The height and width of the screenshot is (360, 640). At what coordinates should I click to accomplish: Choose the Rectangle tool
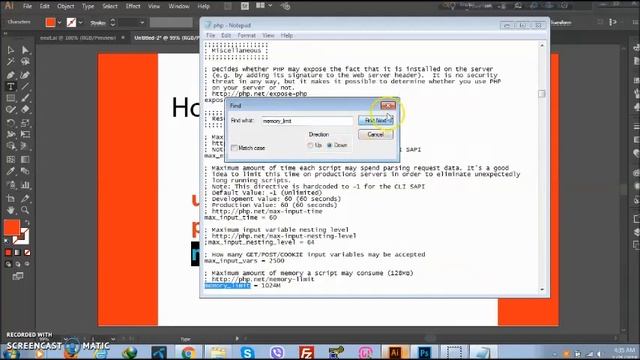tap(11, 98)
